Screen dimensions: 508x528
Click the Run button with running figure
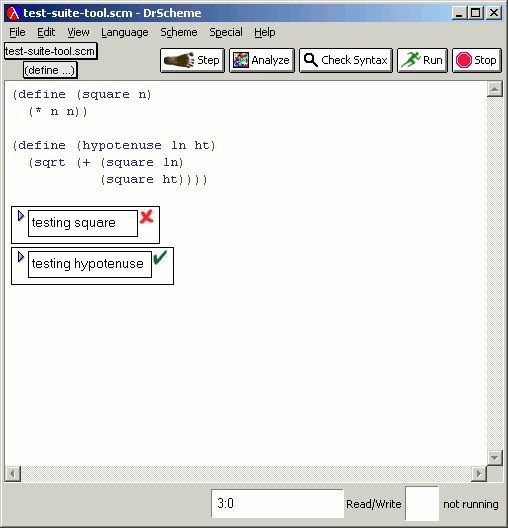[x=422, y=60]
